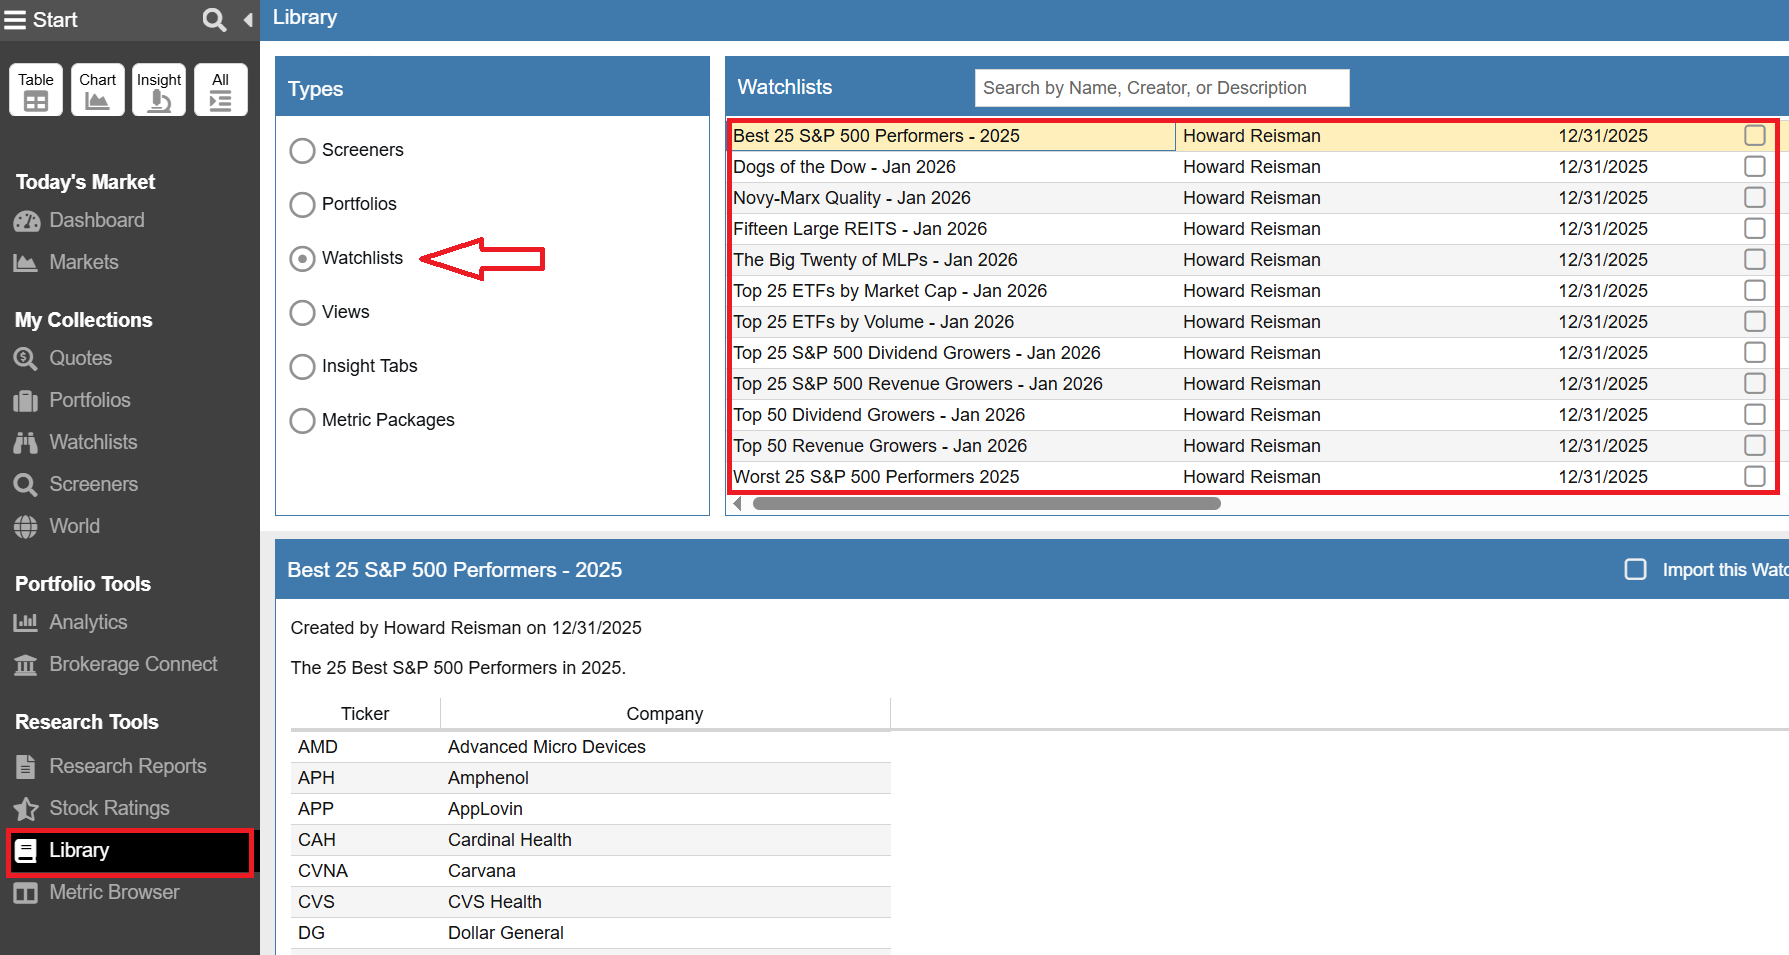
Task: Click the watchlist search input field
Action: [1161, 88]
